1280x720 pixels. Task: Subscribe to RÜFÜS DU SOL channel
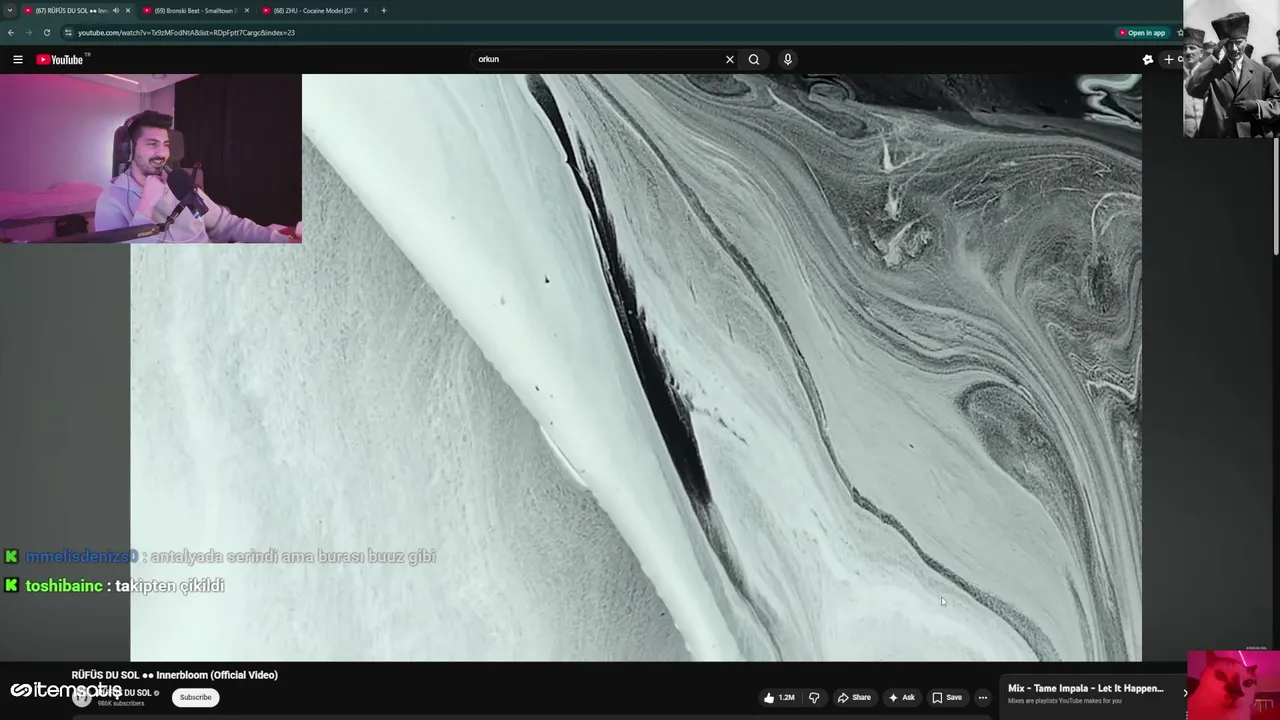pos(195,697)
